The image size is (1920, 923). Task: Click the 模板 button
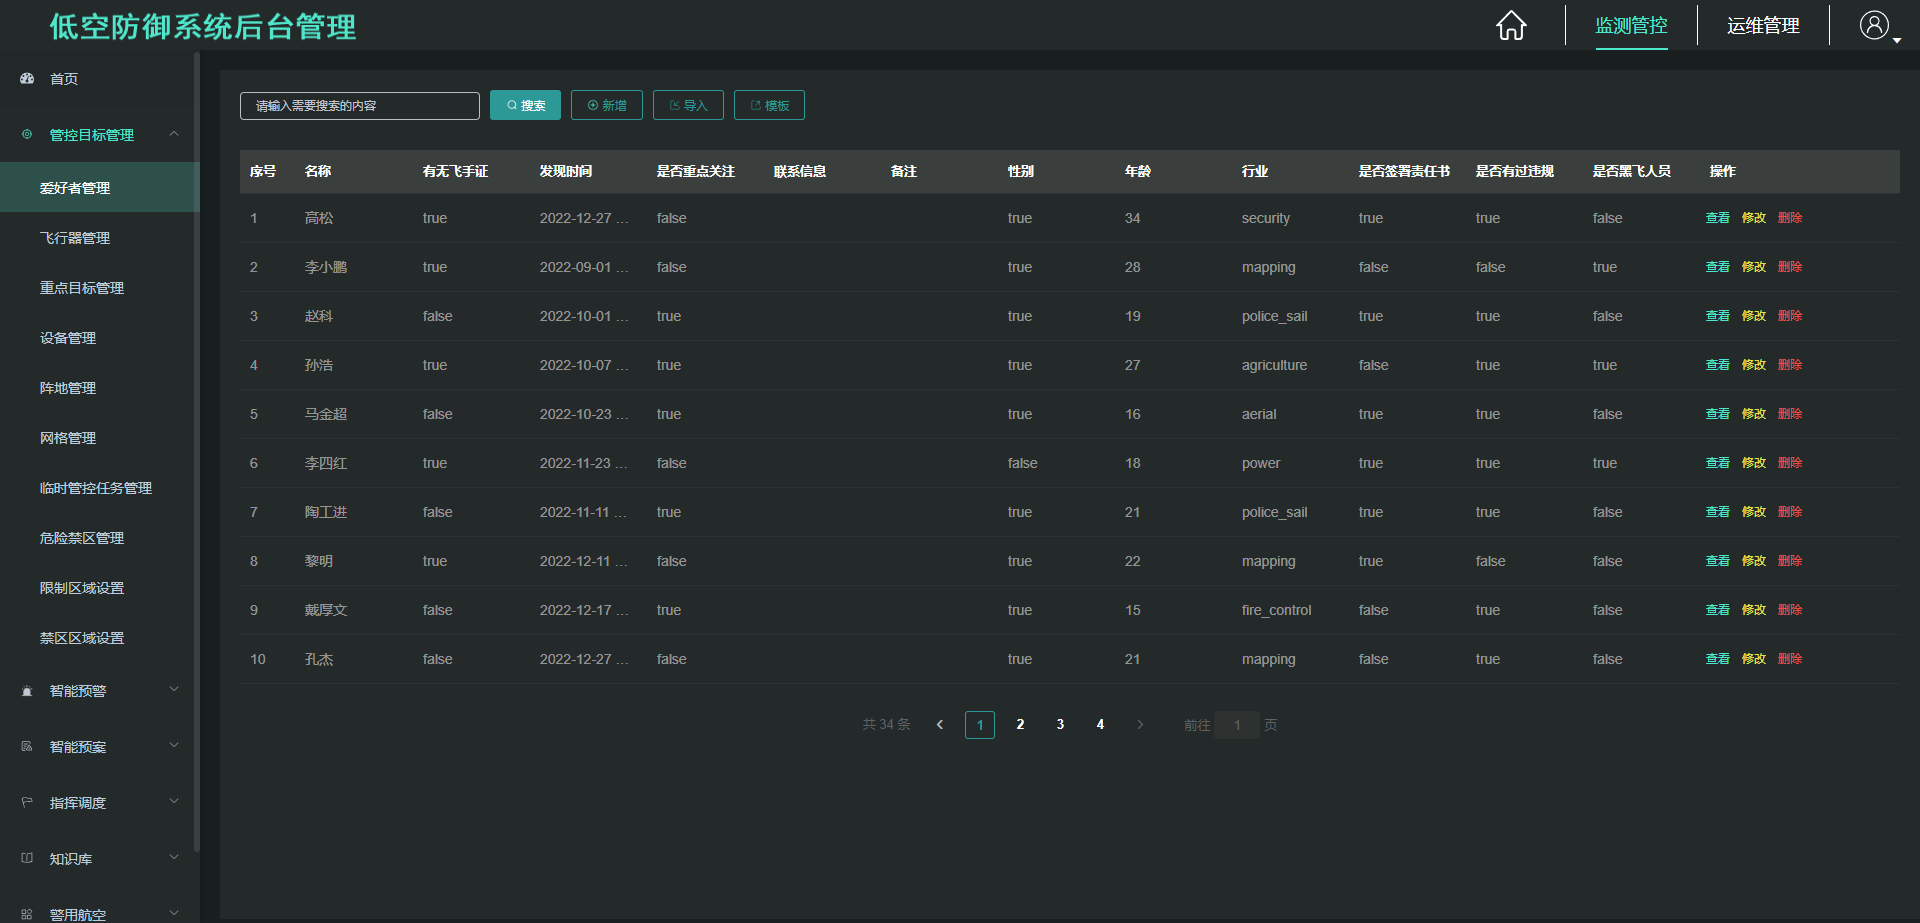769,105
